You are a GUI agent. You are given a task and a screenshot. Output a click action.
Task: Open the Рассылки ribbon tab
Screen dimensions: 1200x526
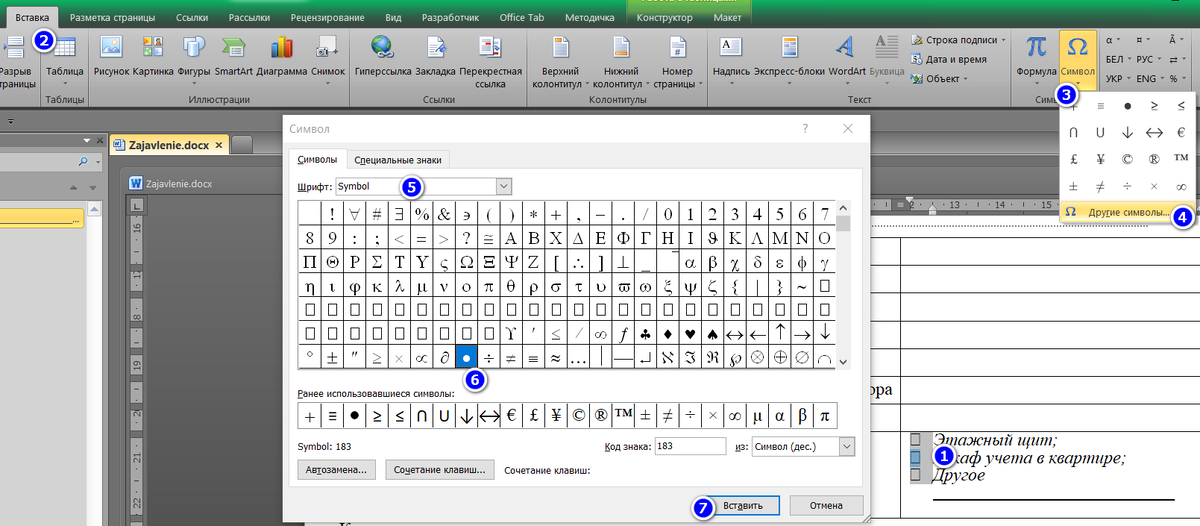click(x=247, y=18)
